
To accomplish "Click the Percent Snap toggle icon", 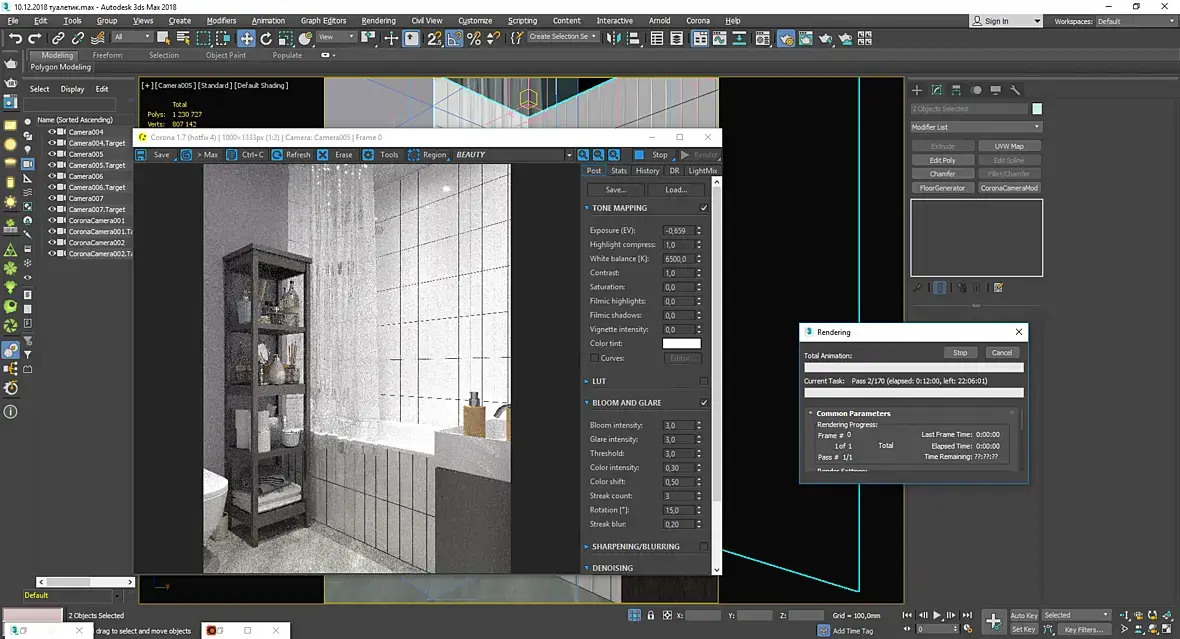I will (474, 38).
